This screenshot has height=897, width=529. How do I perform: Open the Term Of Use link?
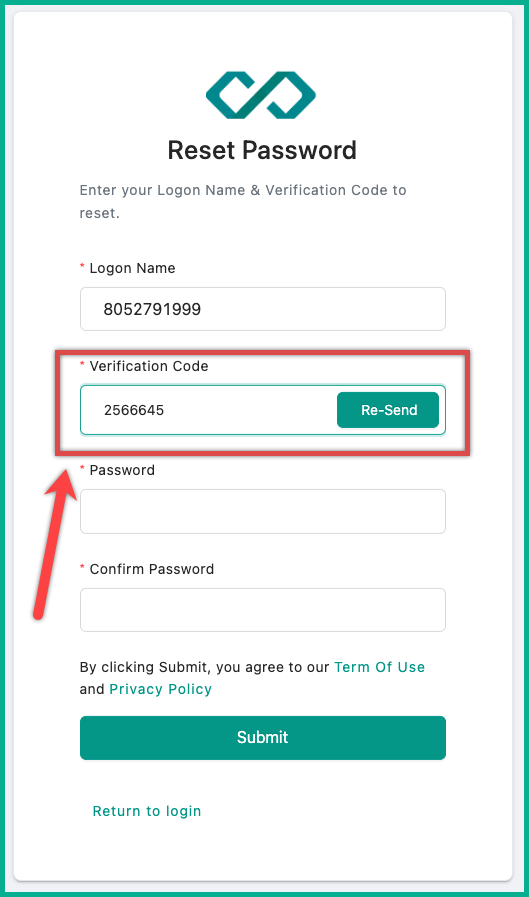[x=380, y=667]
